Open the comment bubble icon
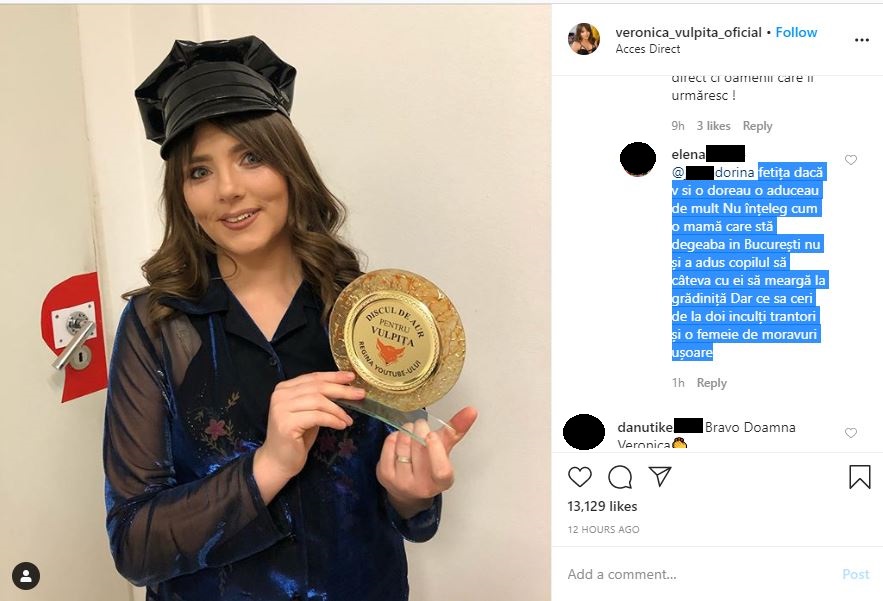This screenshot has height=601, width=883. (620, 477)
